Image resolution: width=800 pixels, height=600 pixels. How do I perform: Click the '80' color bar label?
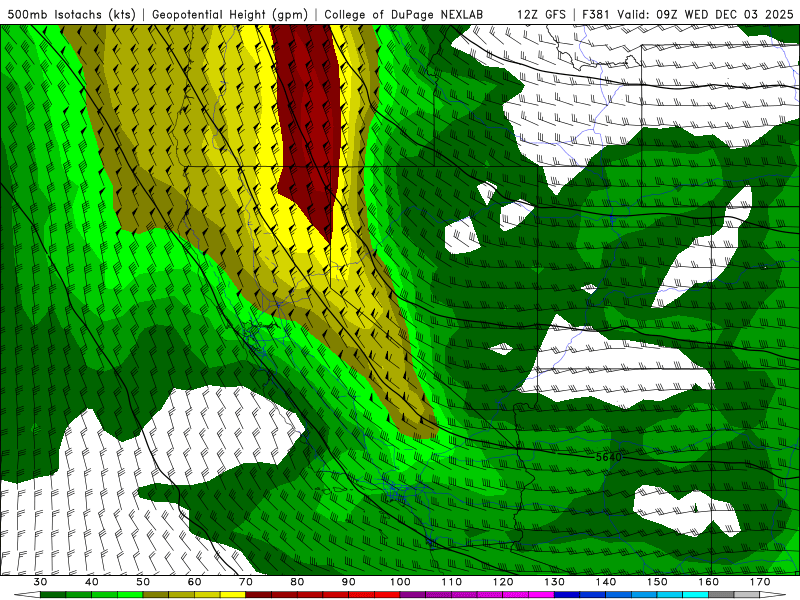point(297,582)
